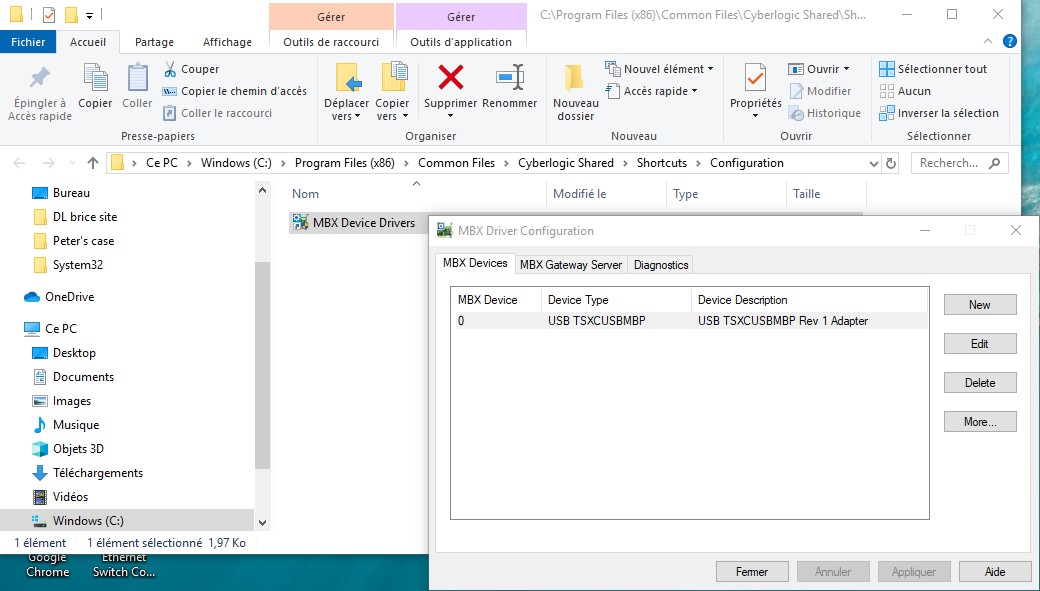Viewport: 1040px width, 591px height.
Task: Pin to Accès rapide in the ribbon
Action: click(x=39, y=93)
